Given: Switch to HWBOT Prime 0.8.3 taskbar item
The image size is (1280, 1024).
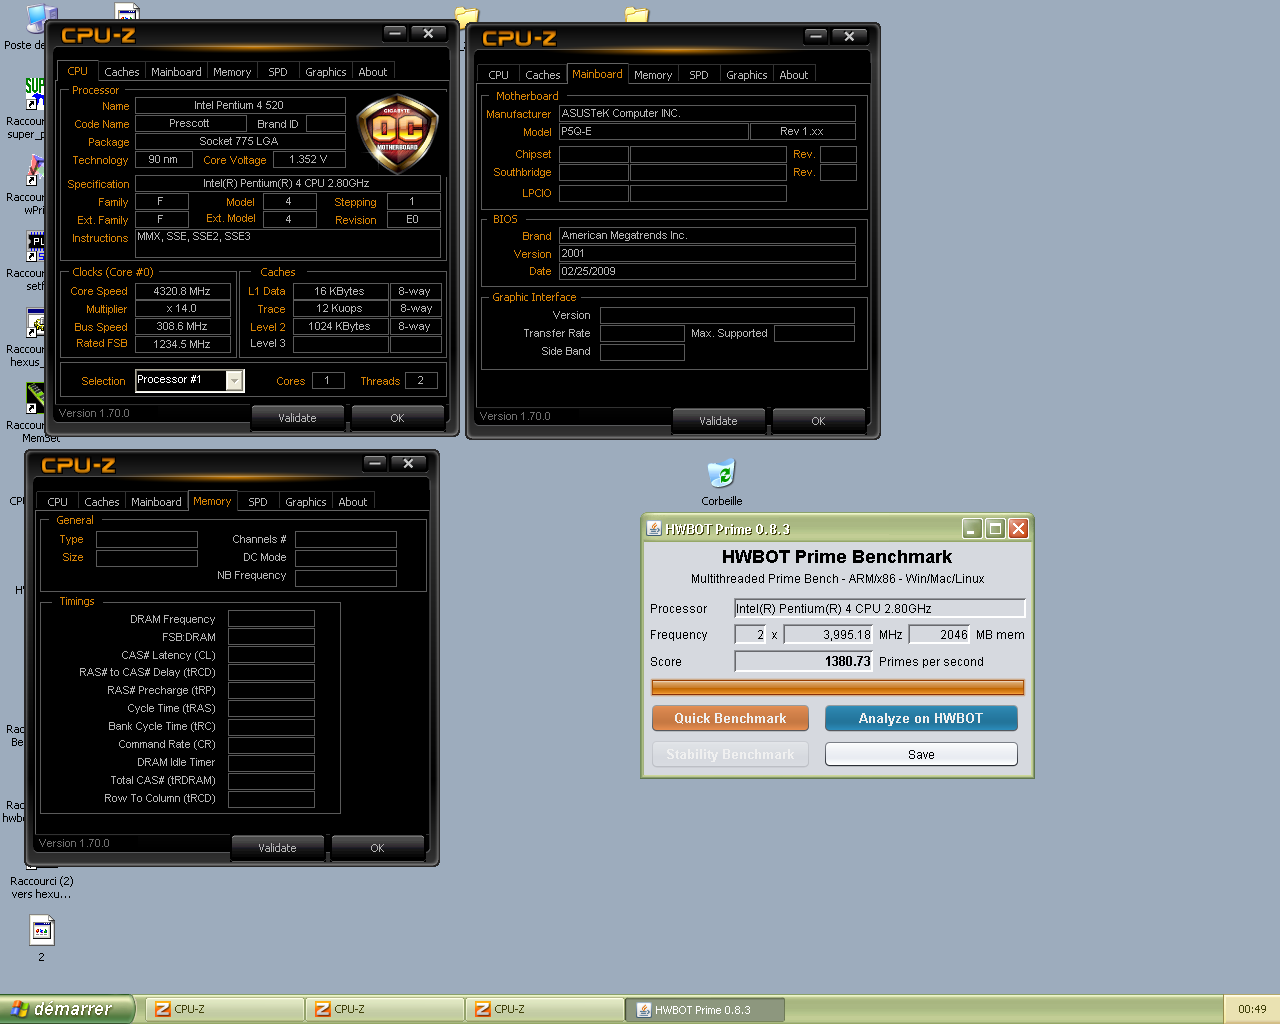Looking at the screenshot, I should click(706, 1010).
